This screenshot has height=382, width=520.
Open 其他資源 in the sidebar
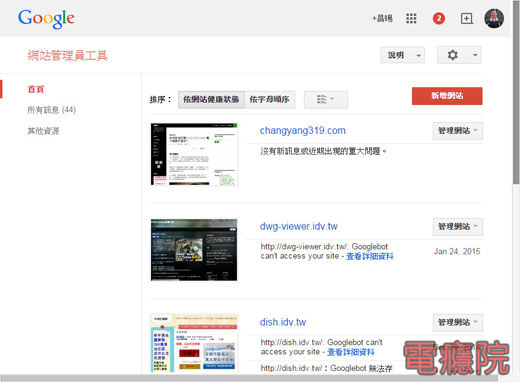click(x=43, y=131)
